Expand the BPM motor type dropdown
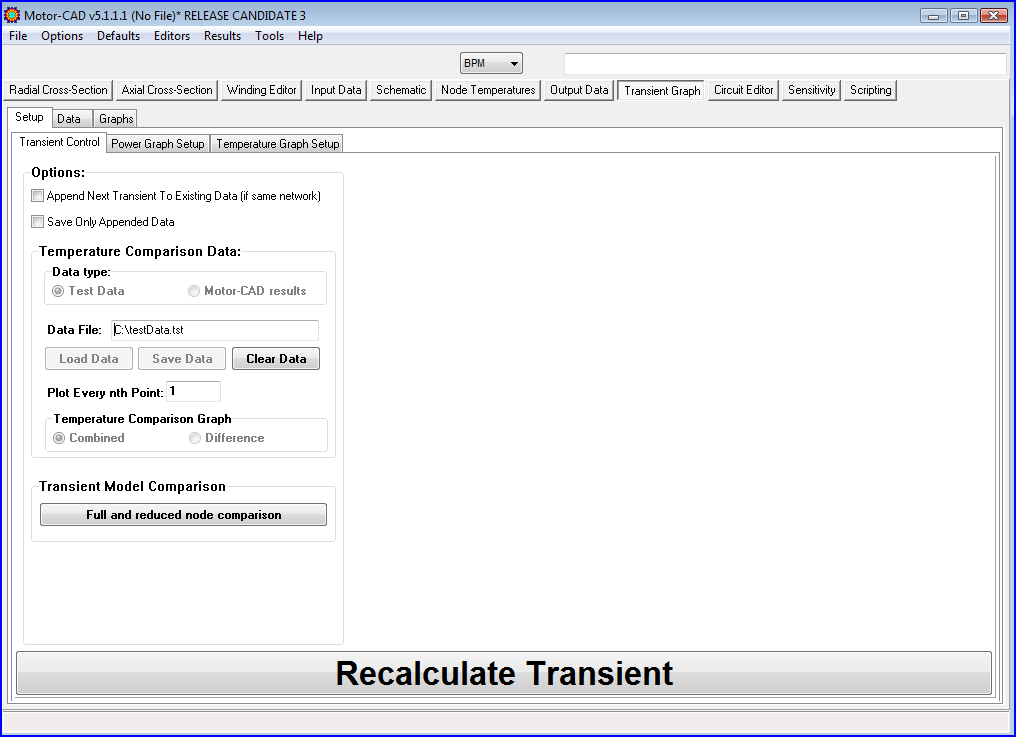This screenshot has height=737, width=1016. [491, 63]
